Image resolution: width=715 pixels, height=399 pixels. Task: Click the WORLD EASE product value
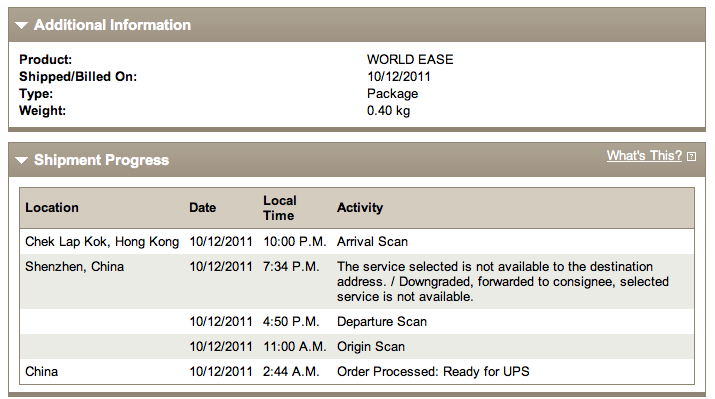pos(410,60)
